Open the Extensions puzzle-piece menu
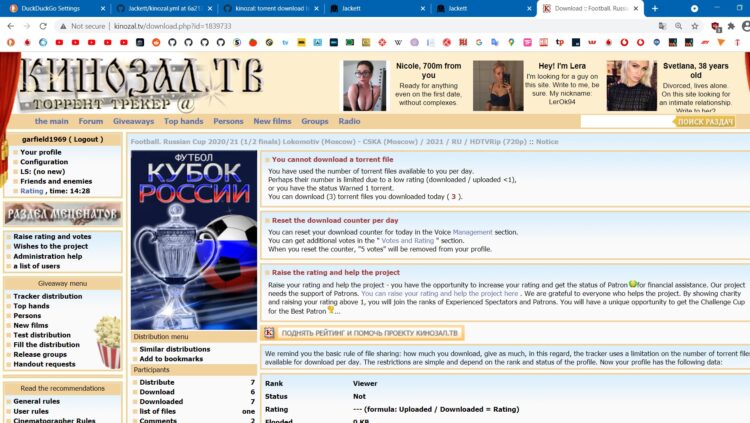The height and width of the screenshot is (423, 750). (731, 26)
